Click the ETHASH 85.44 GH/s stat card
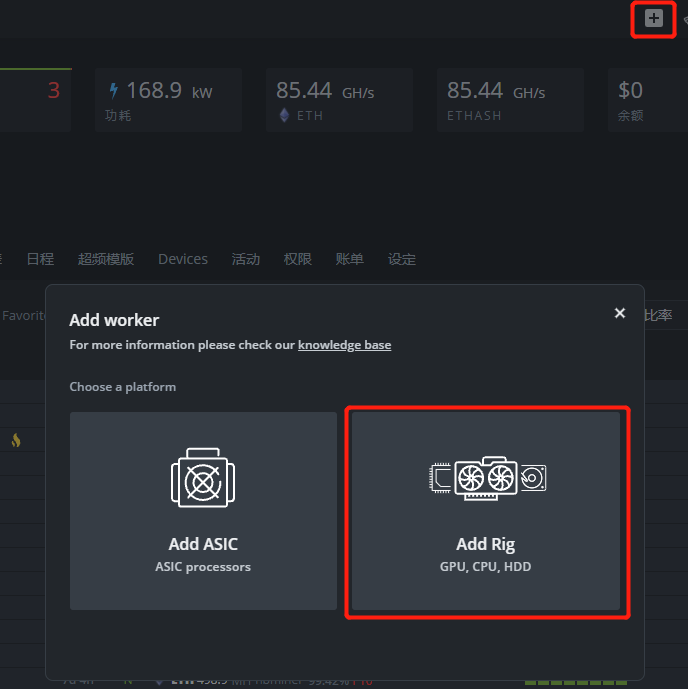Screen dimensions: 688x689 [x=511, y=100]
